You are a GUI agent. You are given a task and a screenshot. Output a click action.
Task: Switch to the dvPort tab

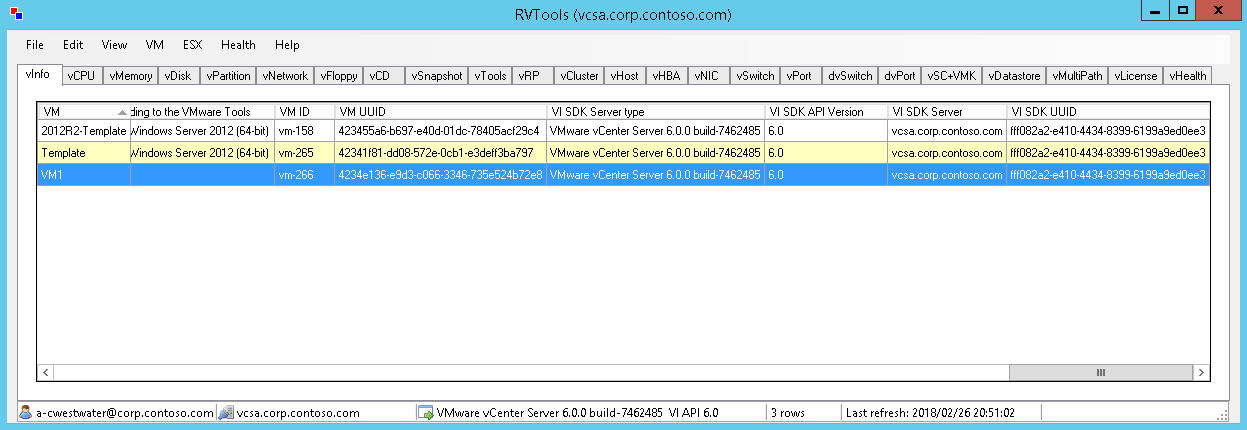900,76
